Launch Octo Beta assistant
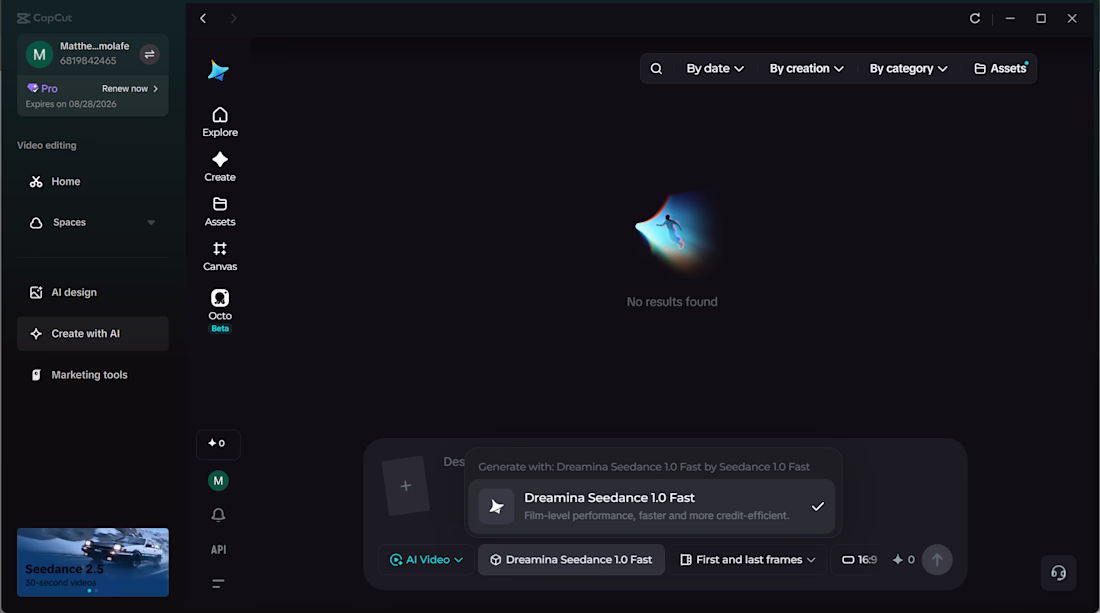Viewport: 1100px width, 613px height. (x=220, y=310)
